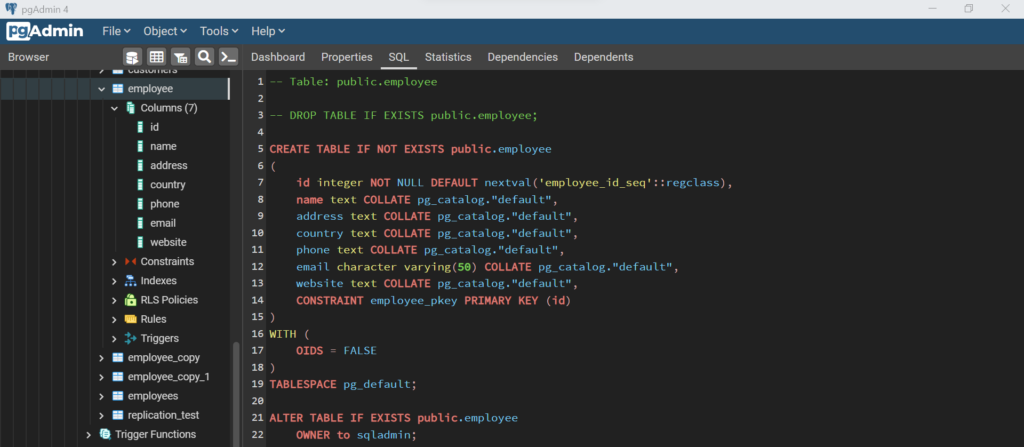Collapse the Columns (7) node

click(x=114, y=108)
